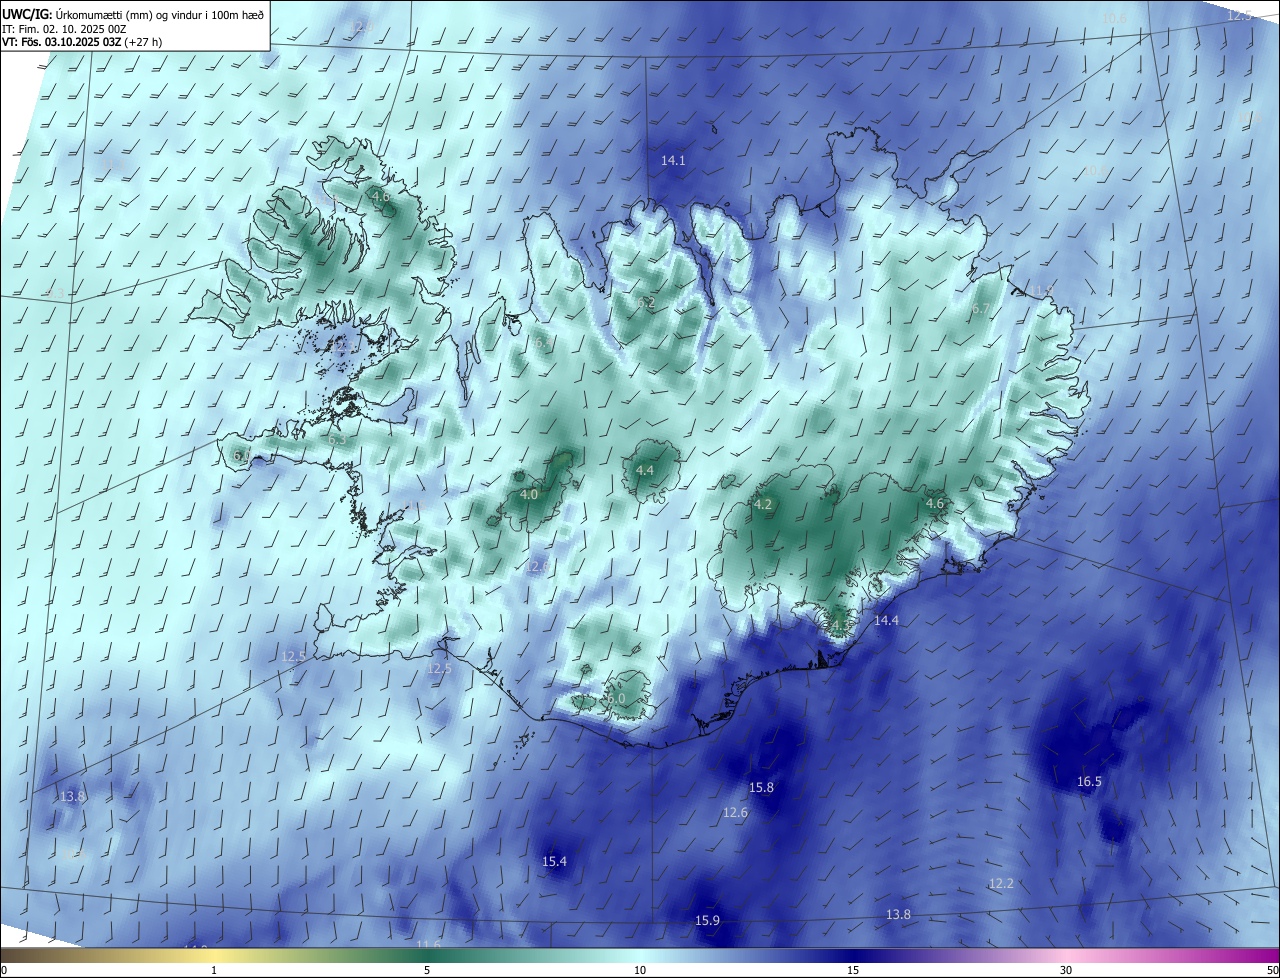The width and height of the screenshot is (1280, 978).
Task: Click the 4.4 value on Hofsjökull glacier
Action: 645,470
